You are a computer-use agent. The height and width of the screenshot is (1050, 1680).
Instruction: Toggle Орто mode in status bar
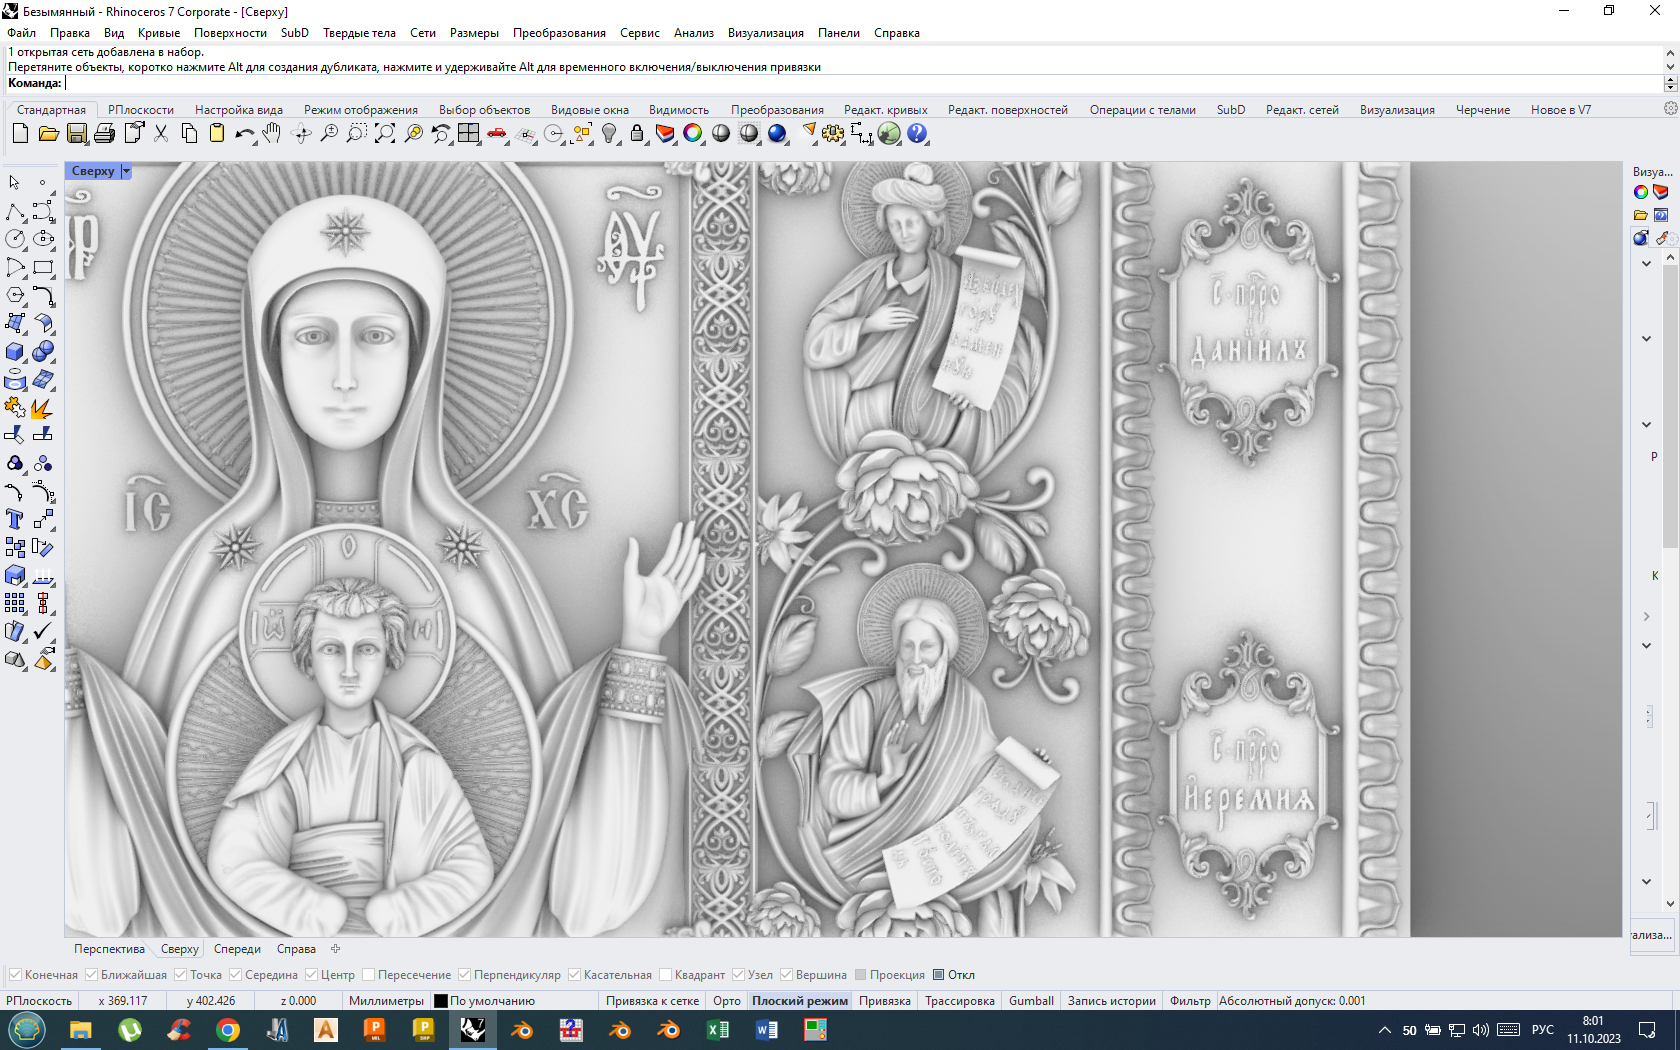pos(727,1001)
